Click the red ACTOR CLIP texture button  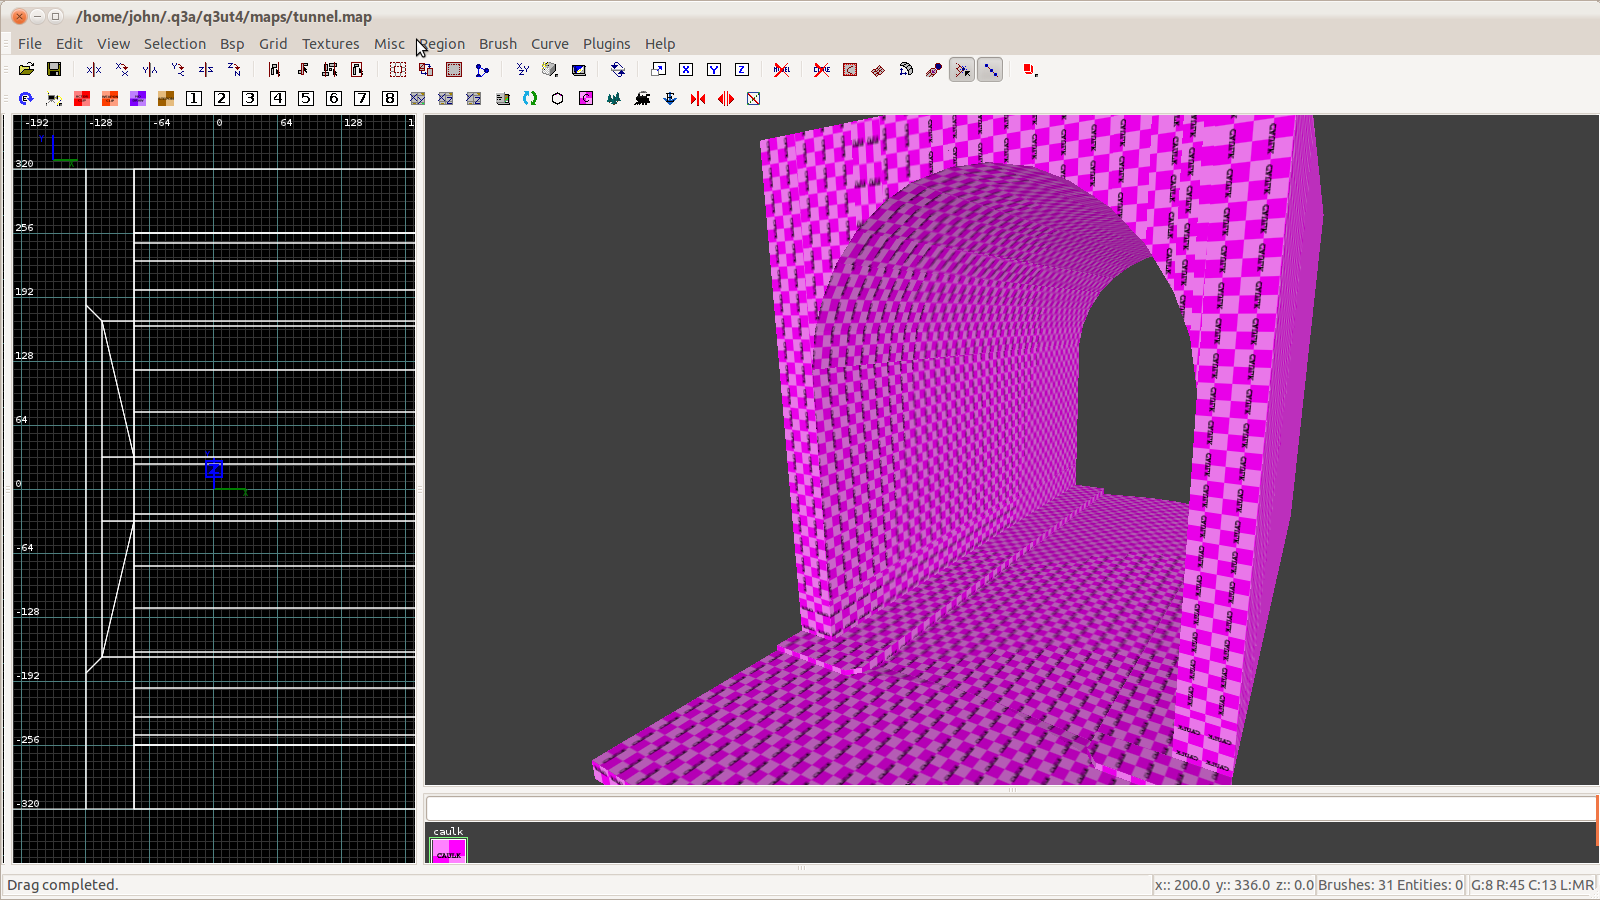82,99
